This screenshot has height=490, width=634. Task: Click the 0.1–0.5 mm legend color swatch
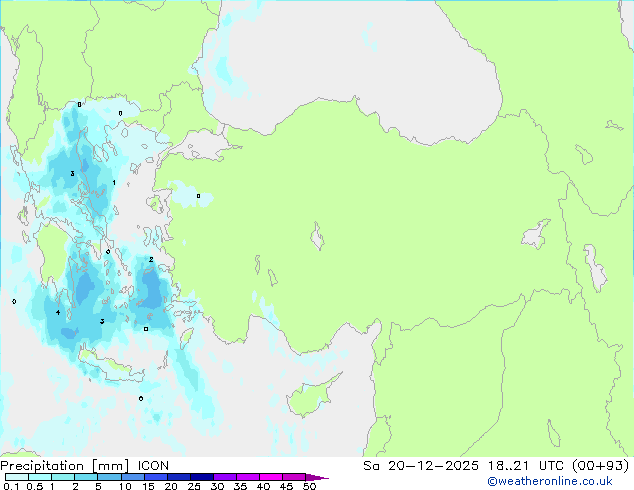click(17, 477)
